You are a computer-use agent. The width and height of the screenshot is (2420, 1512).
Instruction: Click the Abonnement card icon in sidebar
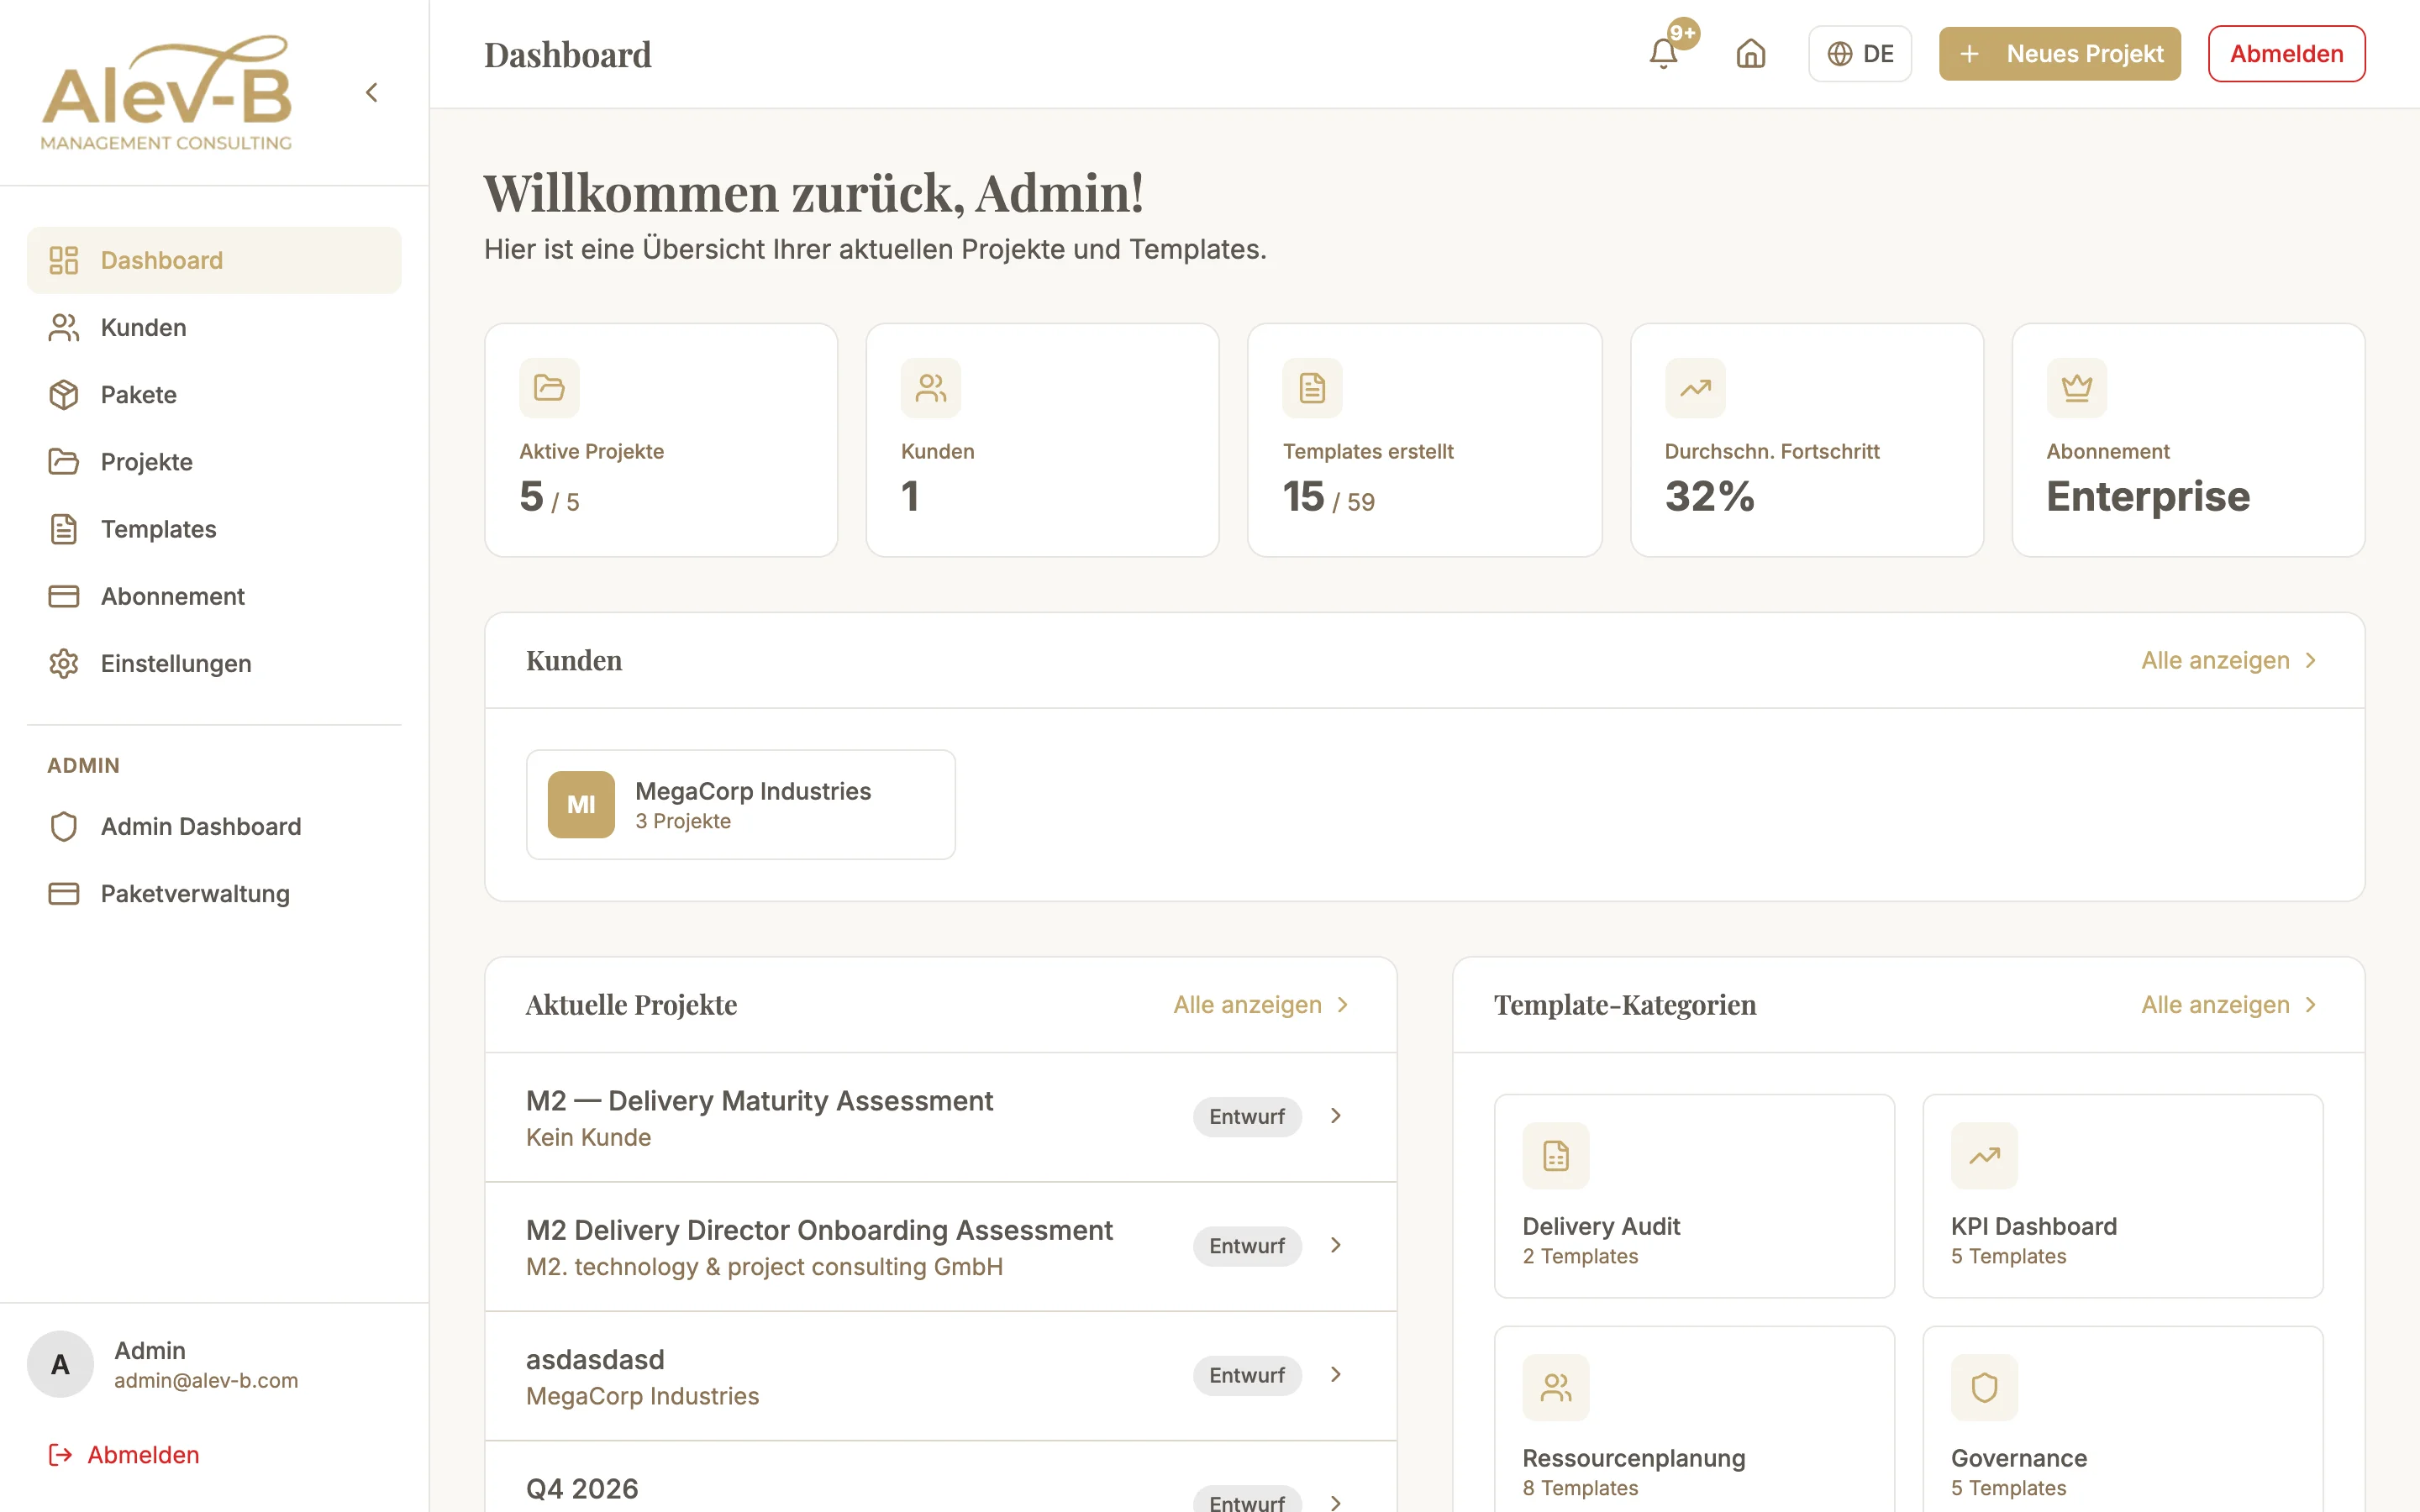pos(64,596)
